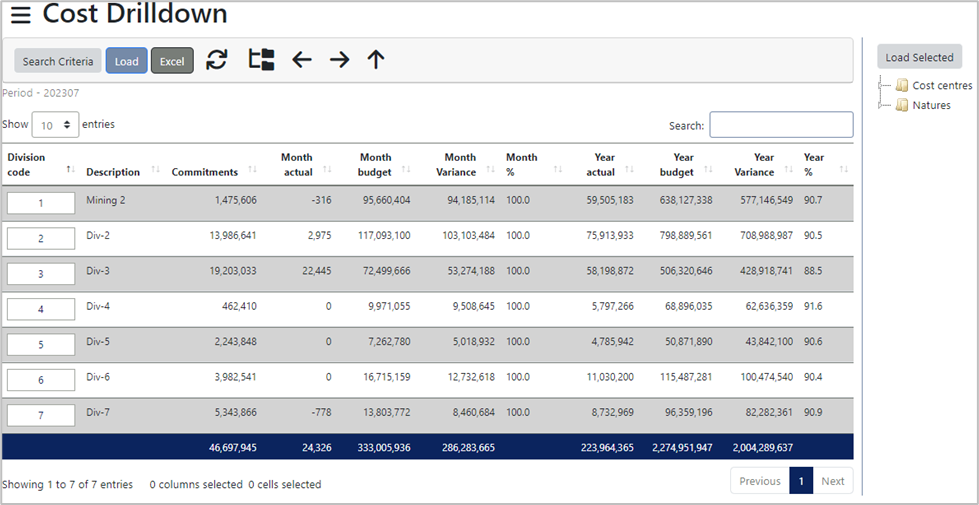Viewport: 979px width, 505px height.
Task: Click the Div-3 description cell
Action: point(98,271)
